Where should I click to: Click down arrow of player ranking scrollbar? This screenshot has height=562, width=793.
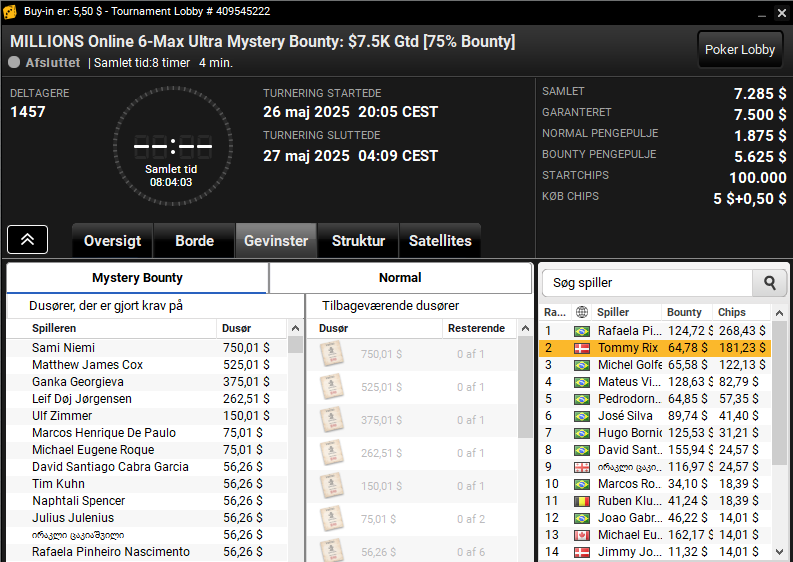(x=779, y=552)
